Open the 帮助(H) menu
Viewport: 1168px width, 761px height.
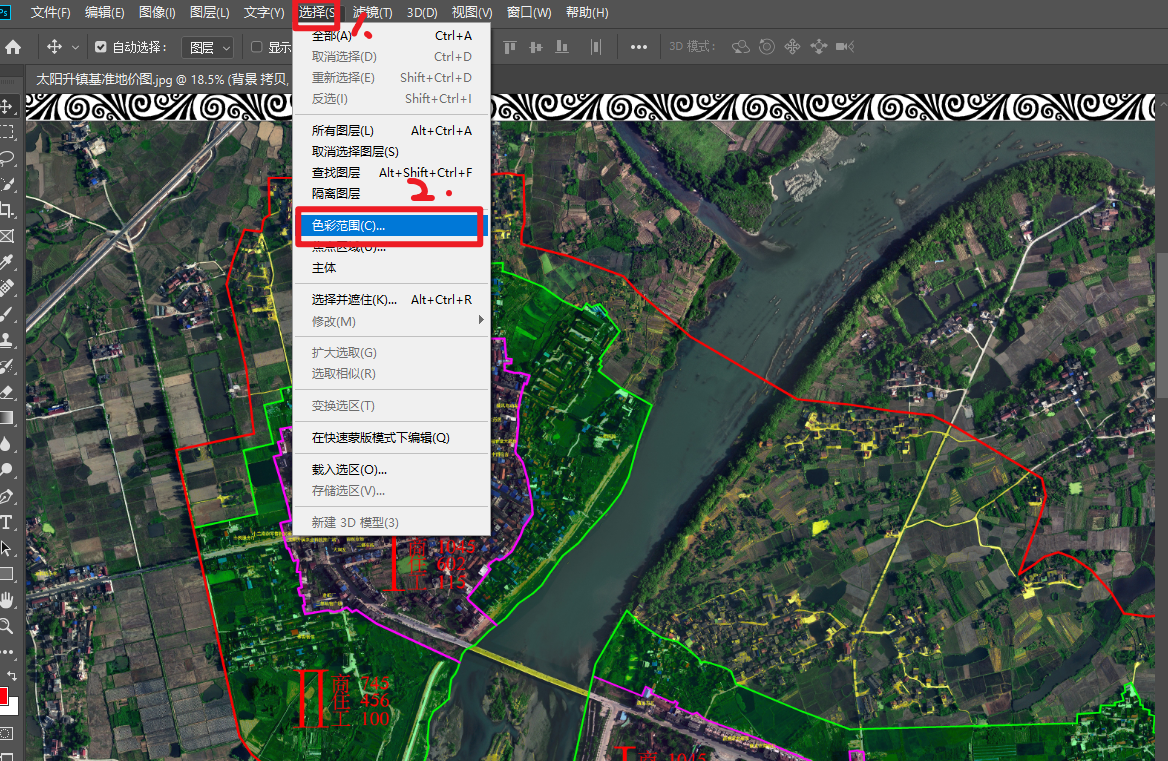[587, 13]
